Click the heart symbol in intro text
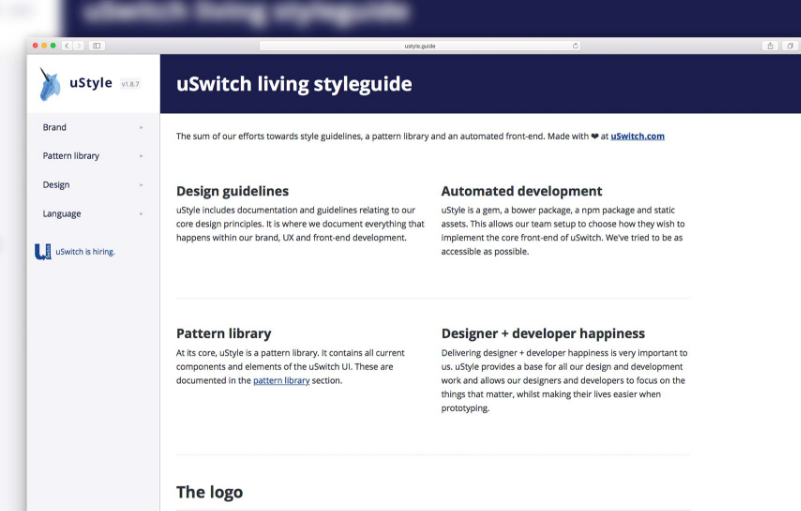Viewport: 801px width, 511px height. [x=595, y=136]
